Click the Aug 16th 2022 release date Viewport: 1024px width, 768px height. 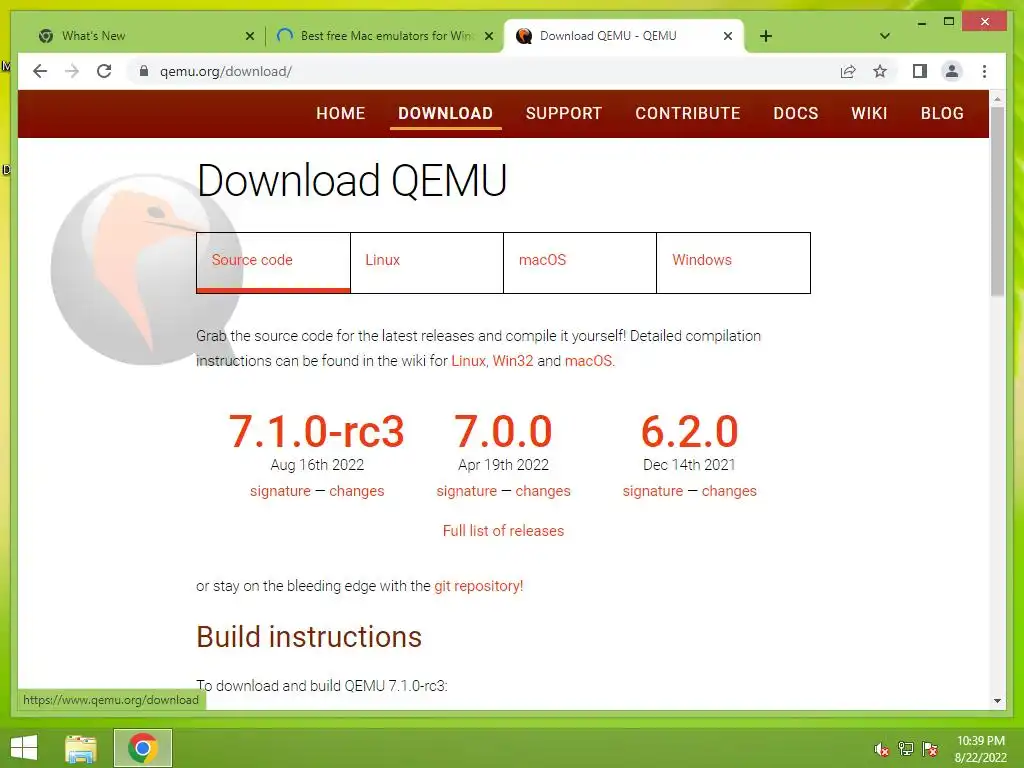[x=317, y=465]
